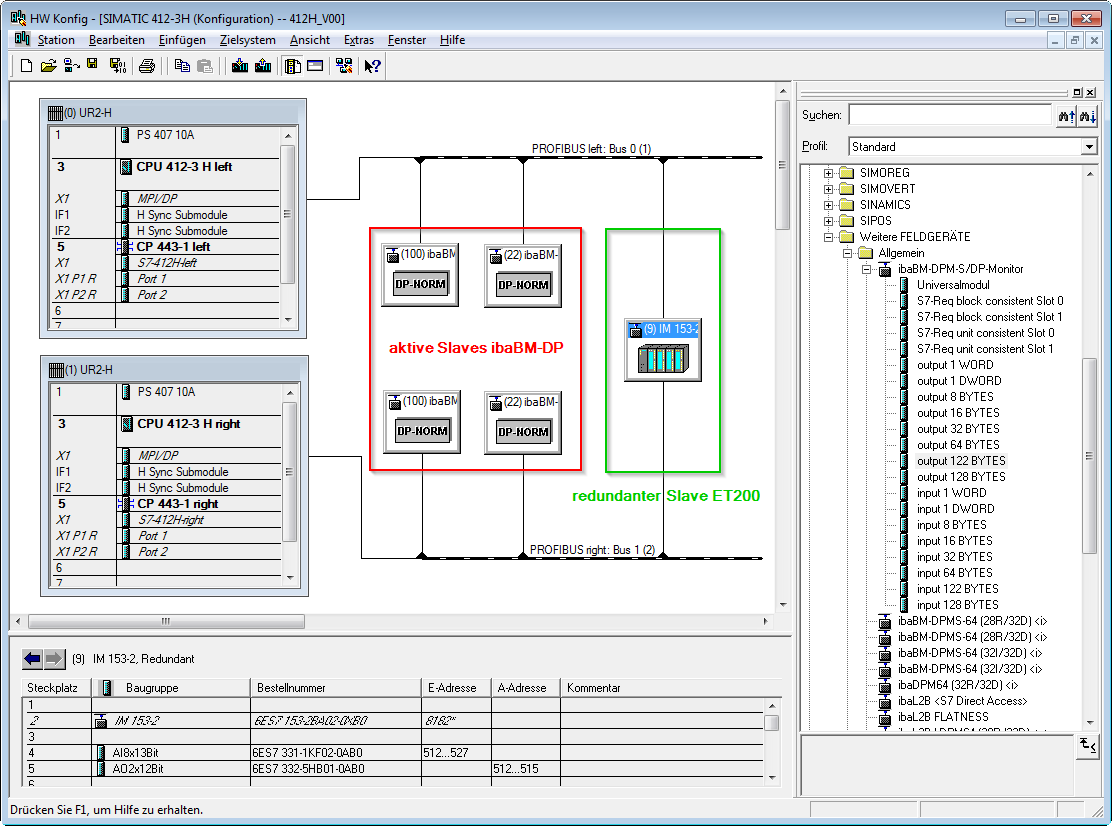Select input 128 BYTES in catalog
Viewport: 1112px width, 826px height.
tap(957, 605)
